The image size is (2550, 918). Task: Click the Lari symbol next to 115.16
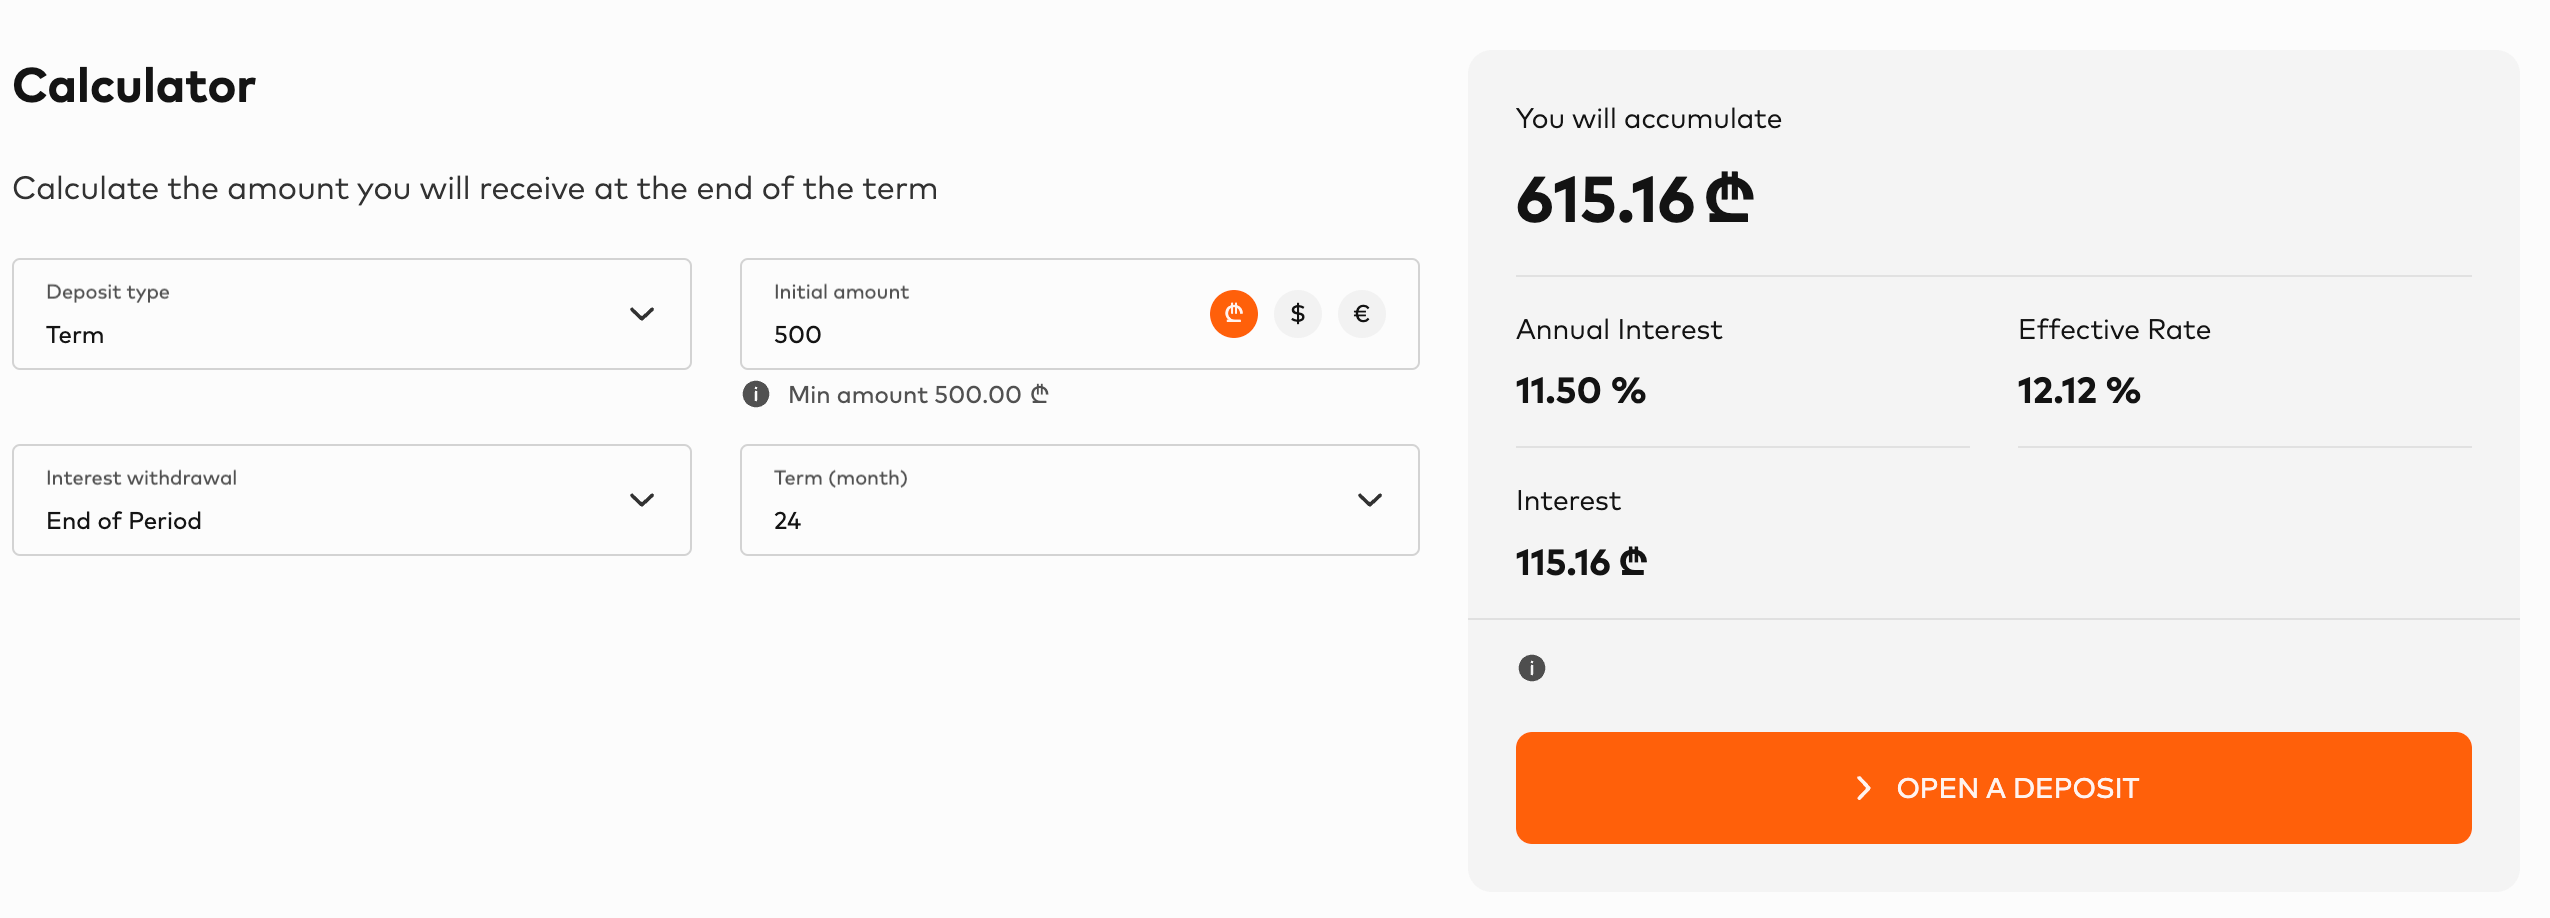1632,561
